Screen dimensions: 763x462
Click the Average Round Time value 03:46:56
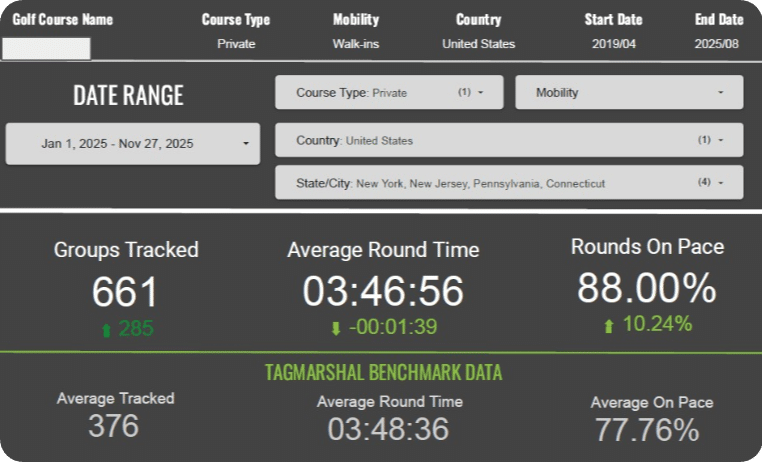tap(383, 291)
